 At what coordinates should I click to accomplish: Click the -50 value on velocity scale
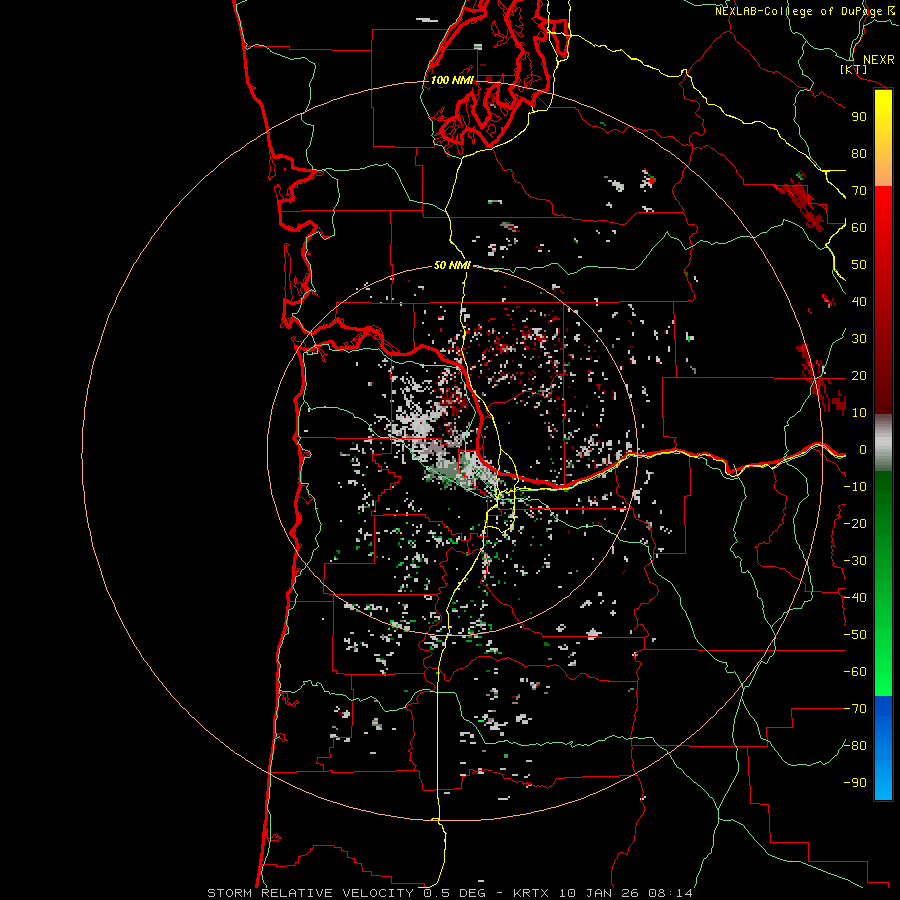click(x=855, y=635)
